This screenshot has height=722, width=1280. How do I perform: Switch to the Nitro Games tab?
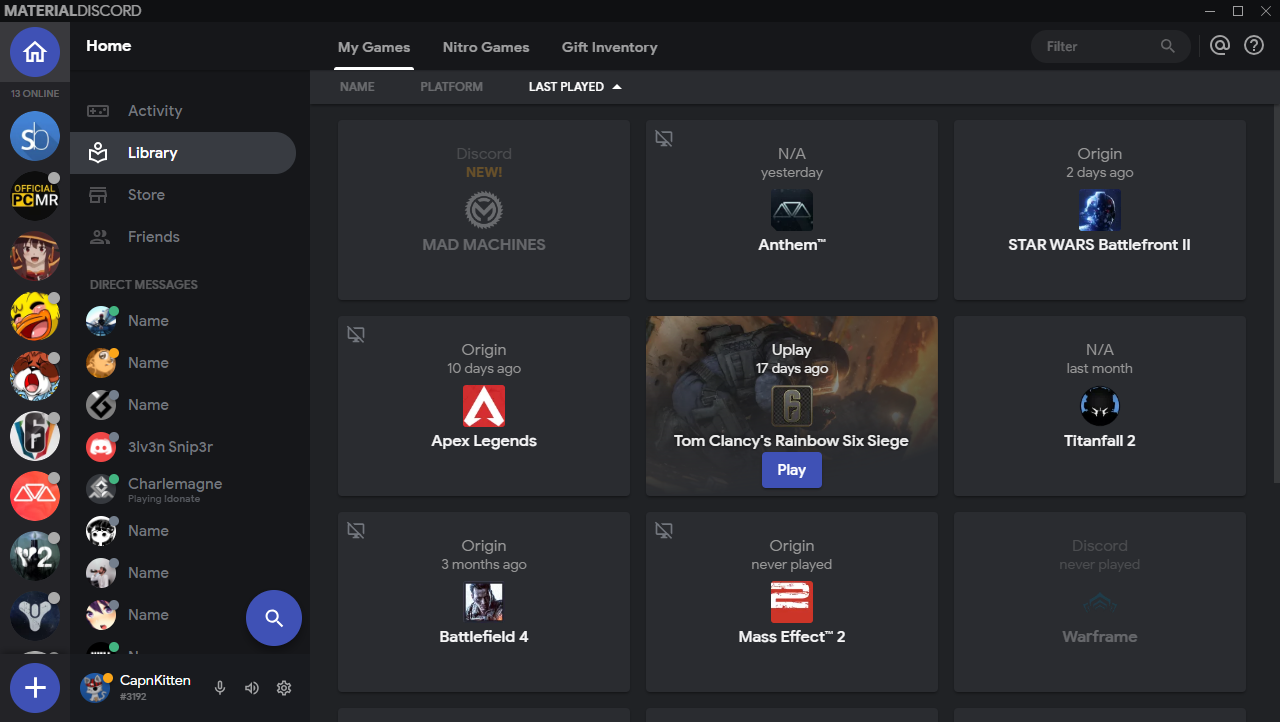486,47
